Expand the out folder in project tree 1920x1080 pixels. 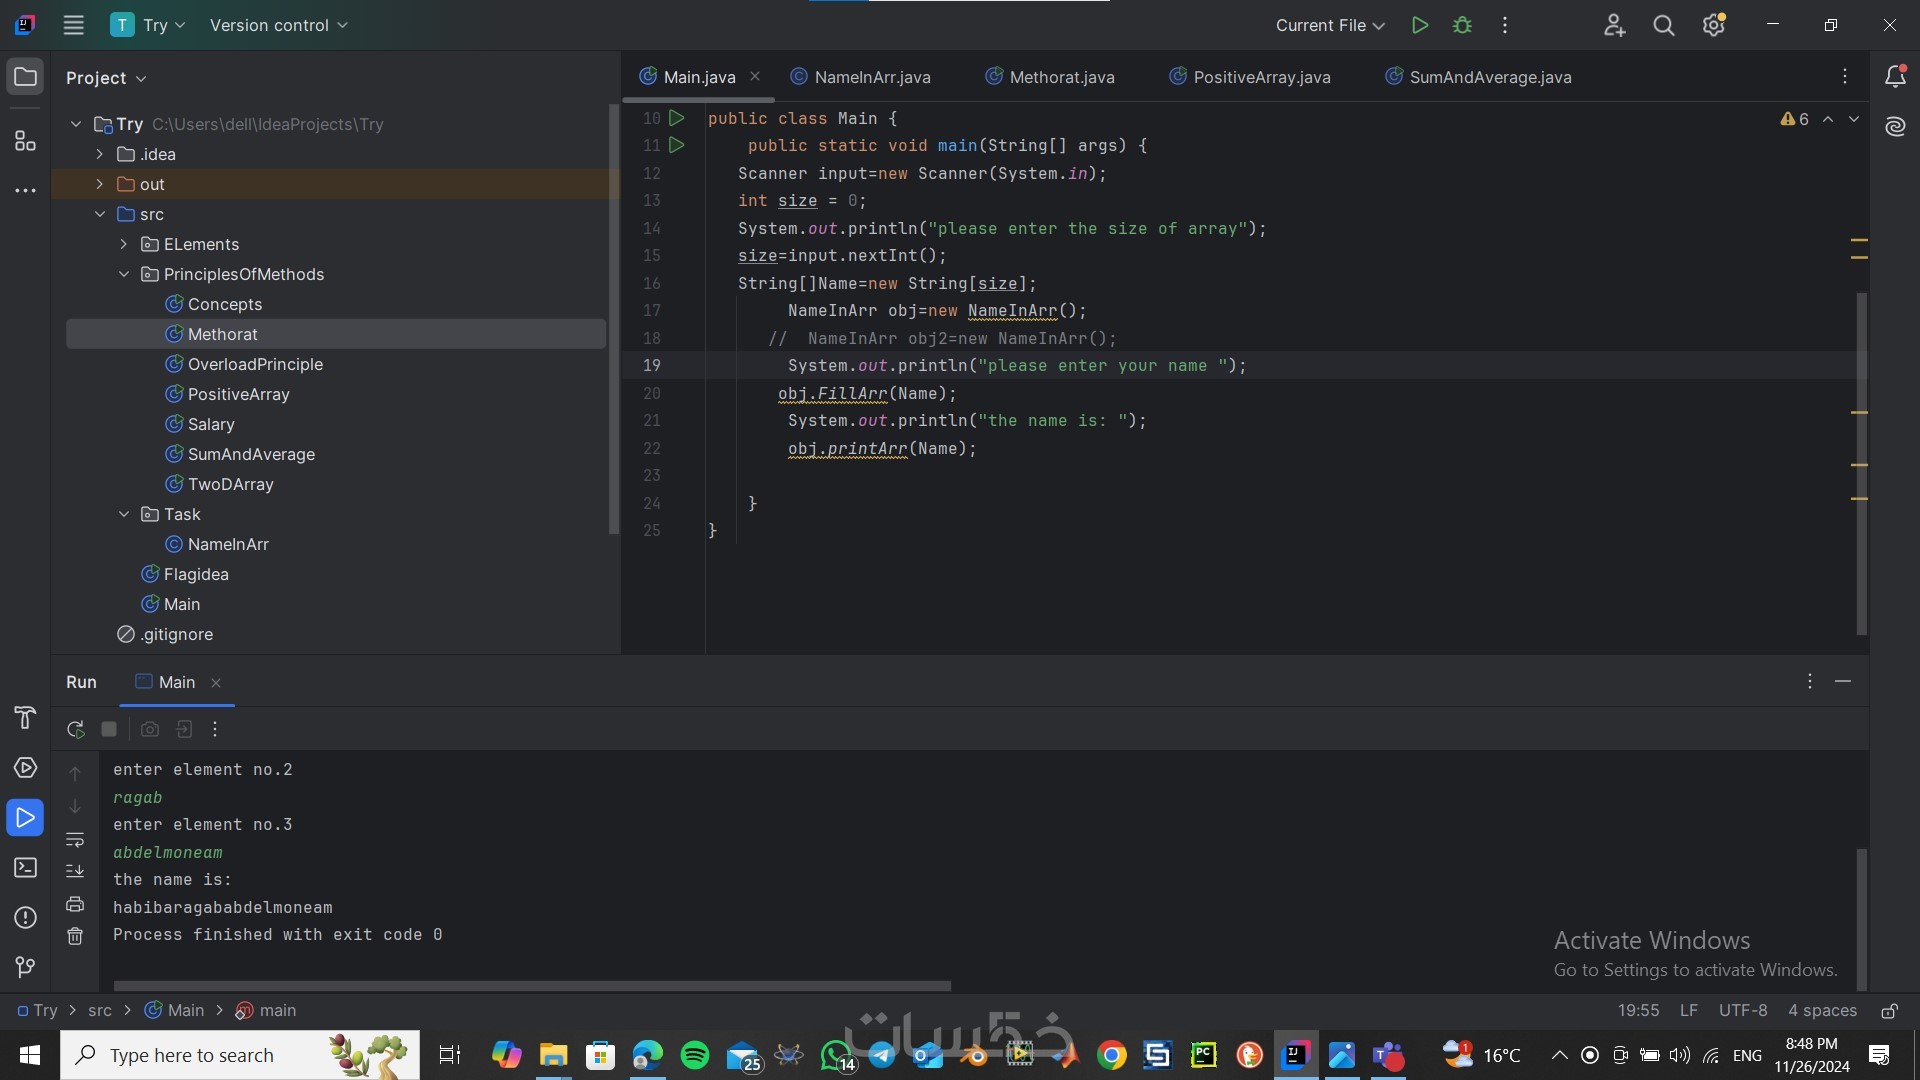(100, 184)
